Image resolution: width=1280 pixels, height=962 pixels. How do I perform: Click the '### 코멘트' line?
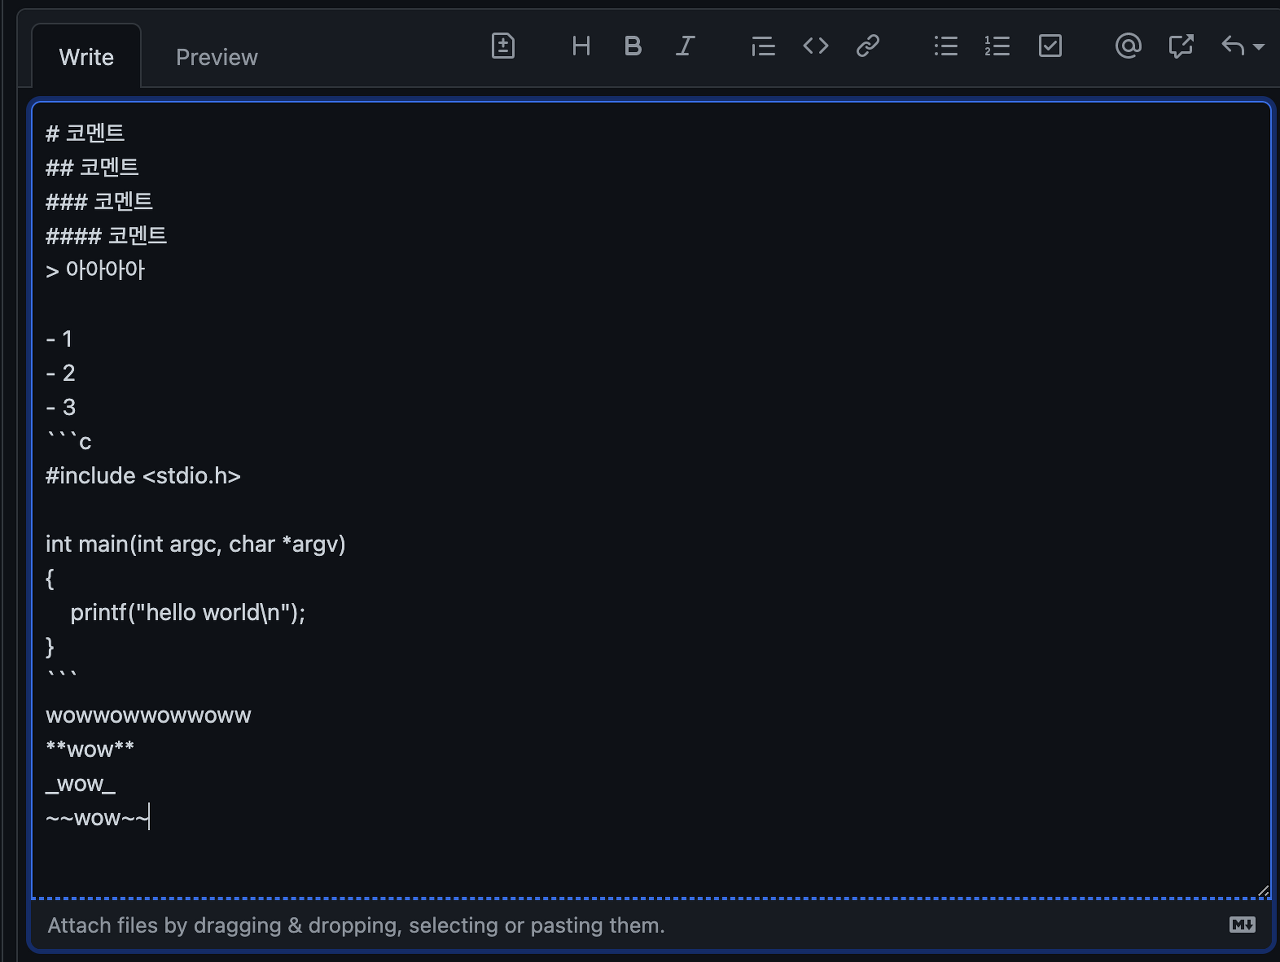click(x=99, y=202)
